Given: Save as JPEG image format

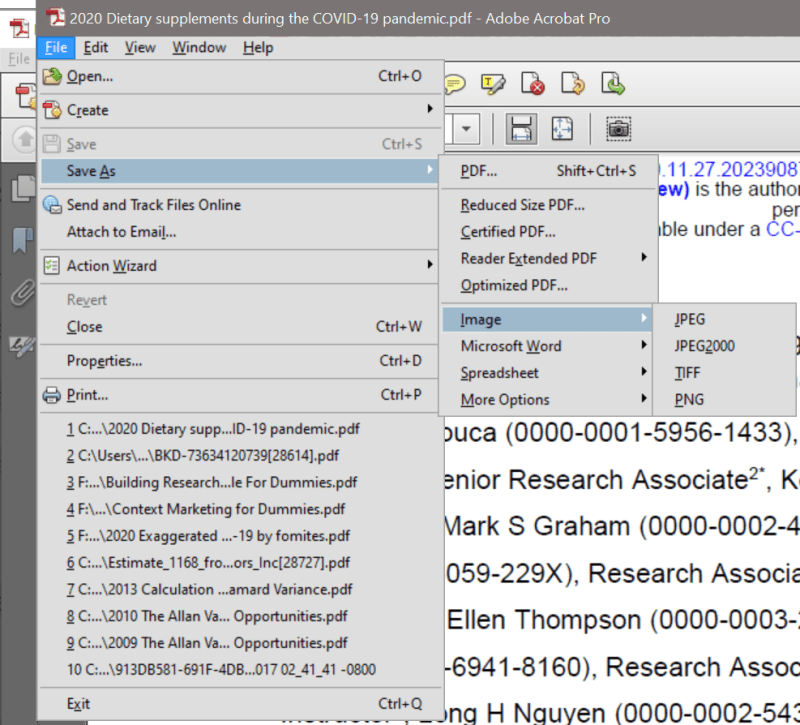Looking at the screenshot, I should (x=724, y=319).
